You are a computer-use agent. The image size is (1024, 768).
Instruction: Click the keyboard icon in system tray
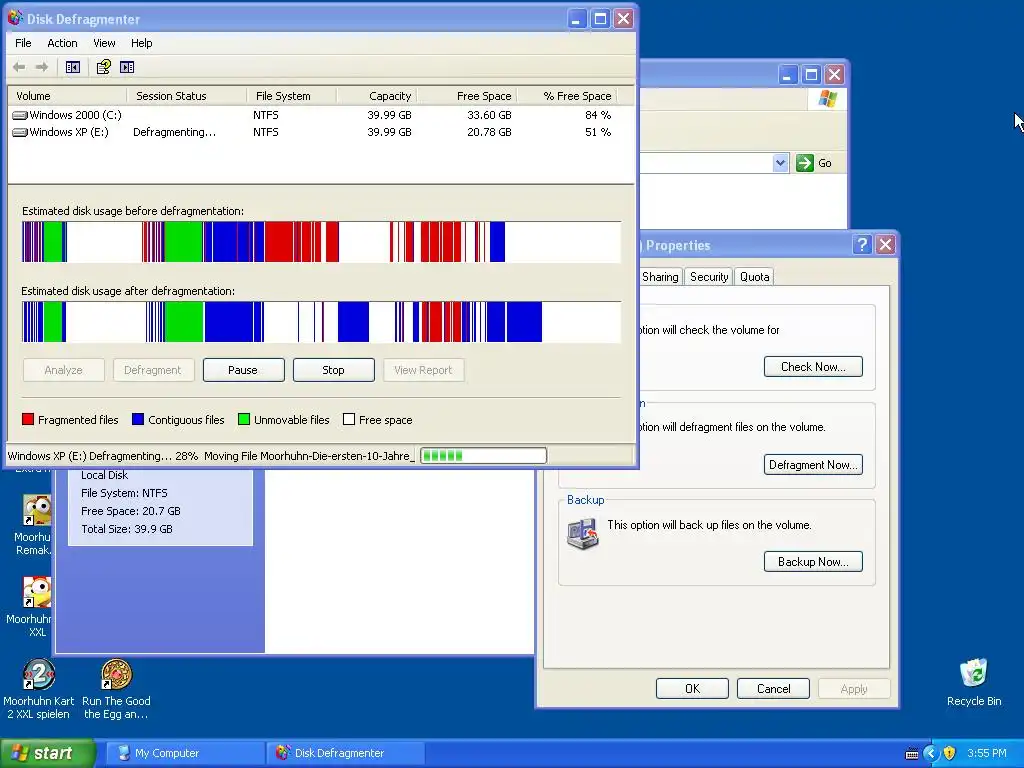(912, 754)
